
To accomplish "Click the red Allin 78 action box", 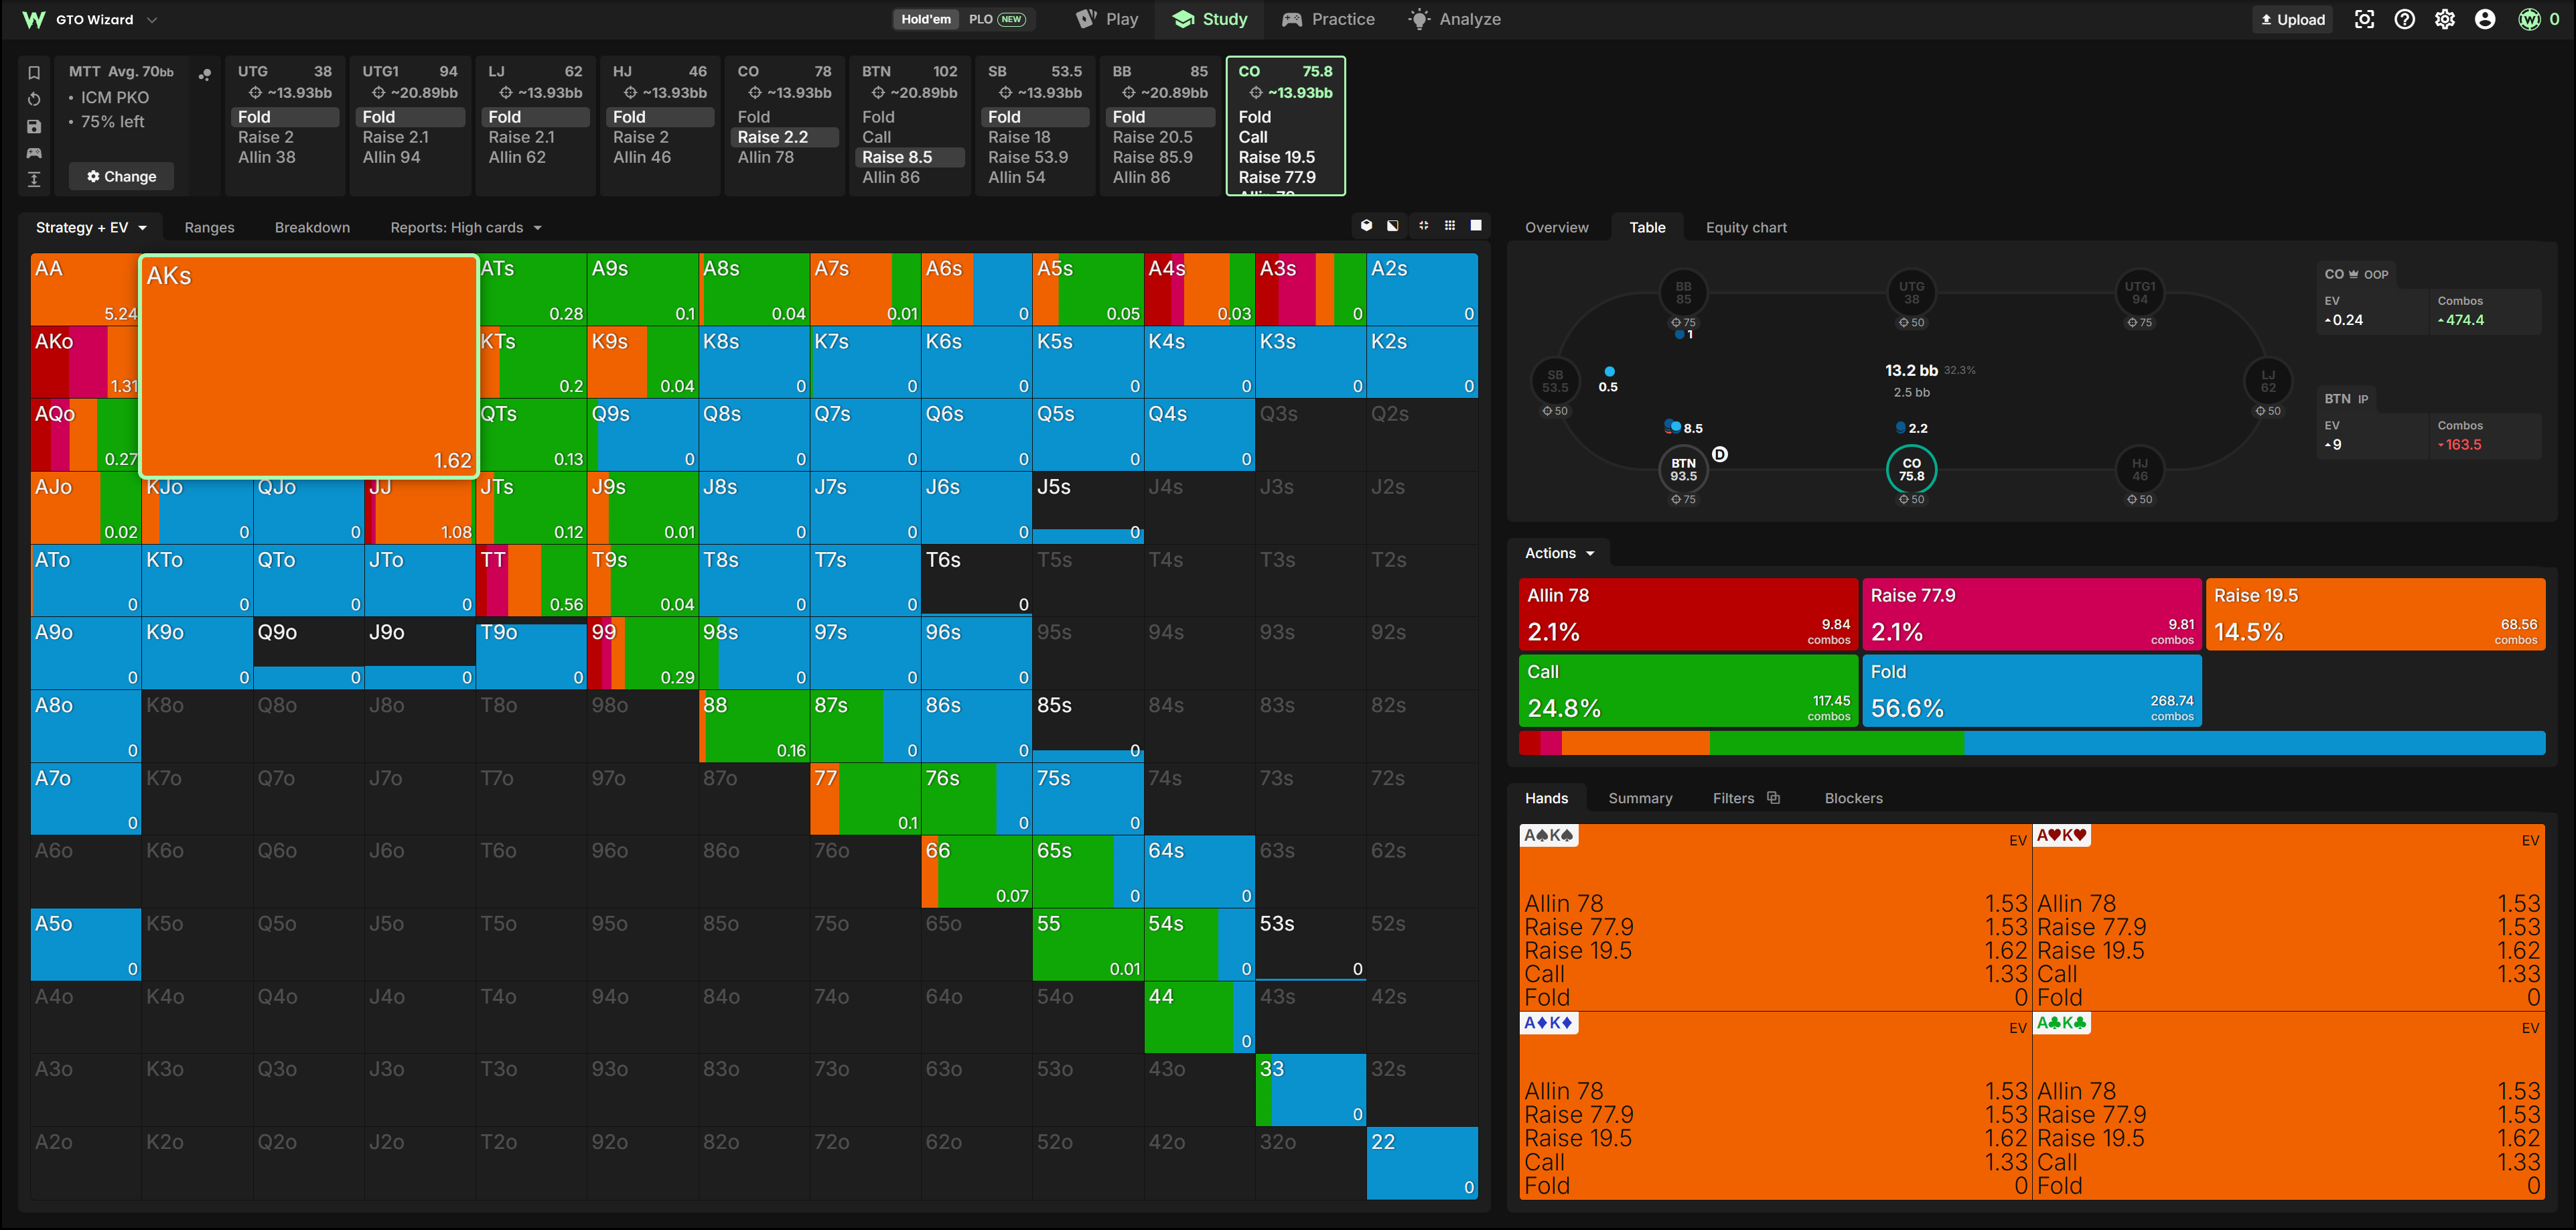I will (1688, 613).
